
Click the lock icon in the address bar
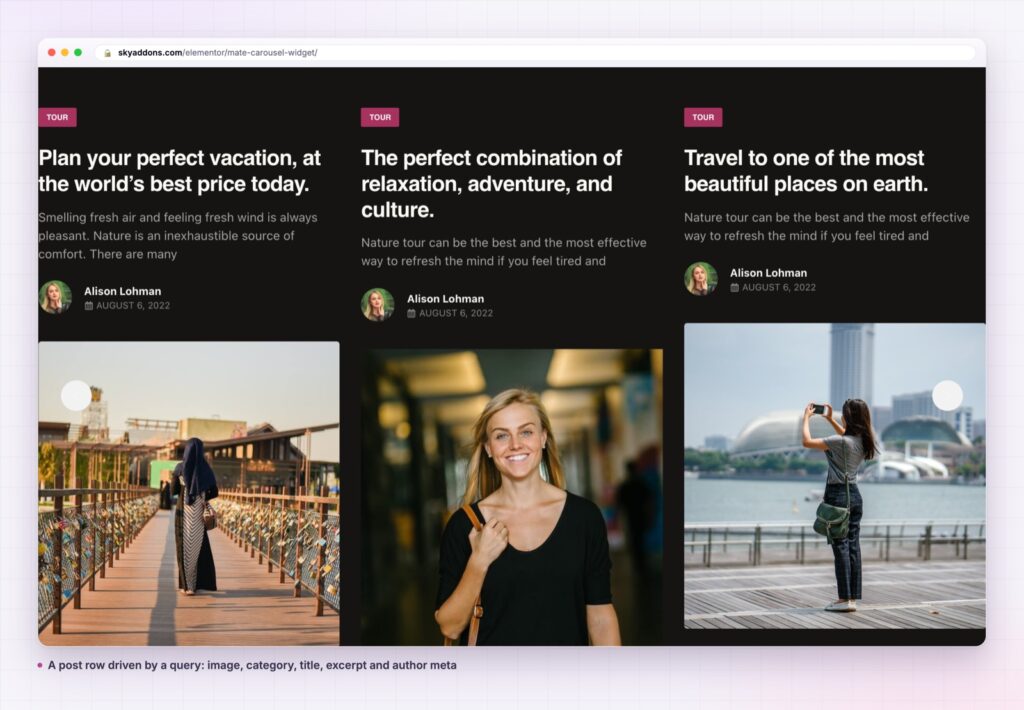[108, 53]
